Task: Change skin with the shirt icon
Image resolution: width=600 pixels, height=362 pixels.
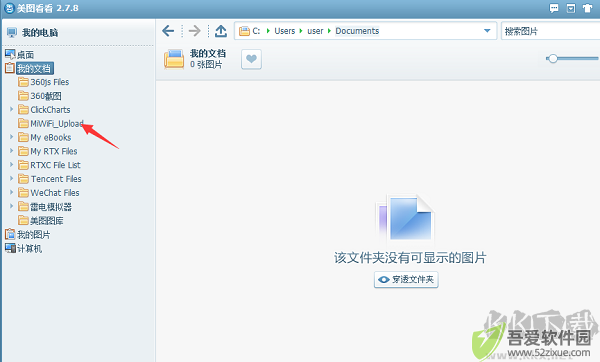Action: [x=587, y=8]
